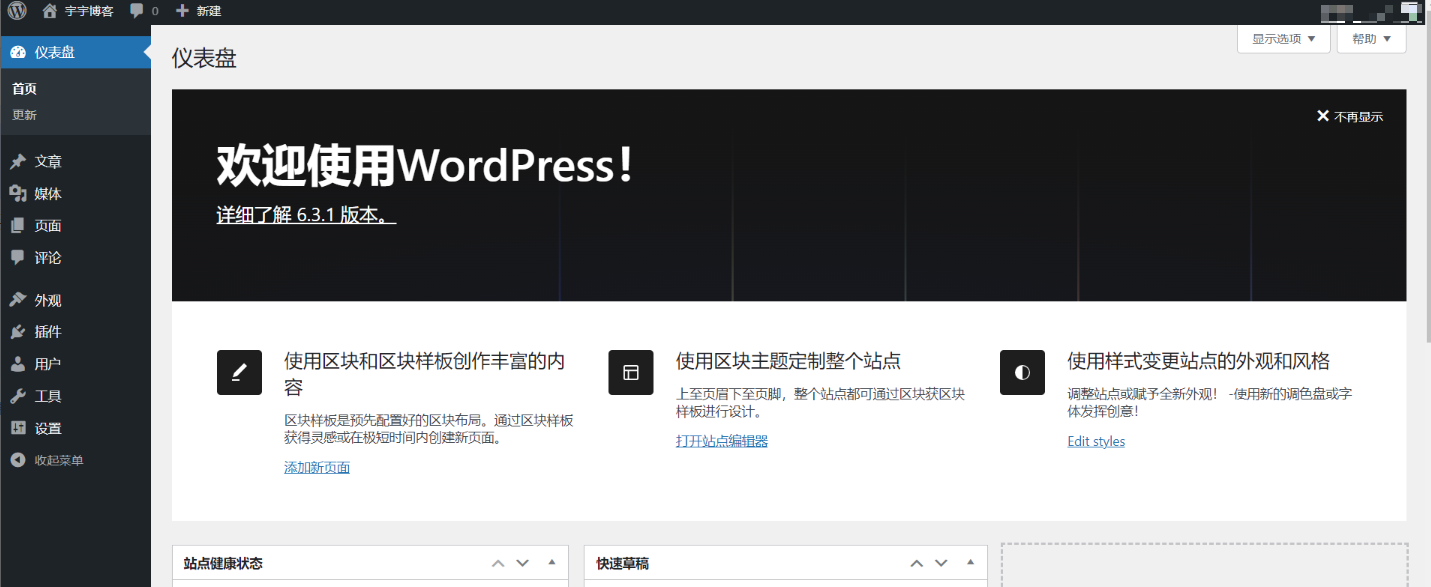Image resolution: width=1431 pixels, height=587 pixels.
Task: Click the heading 使用区块主题定制整个站点
Action: pos(789,361)
